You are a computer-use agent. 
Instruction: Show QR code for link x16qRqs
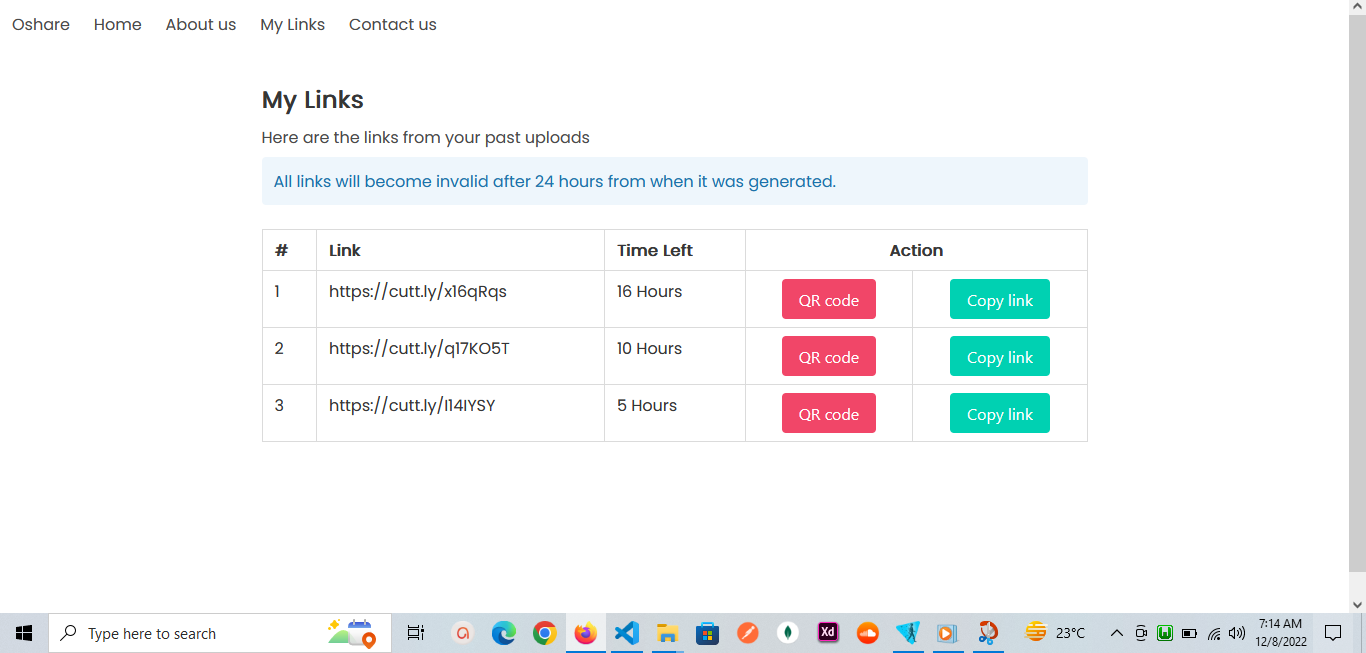click(x=829, y=299)
